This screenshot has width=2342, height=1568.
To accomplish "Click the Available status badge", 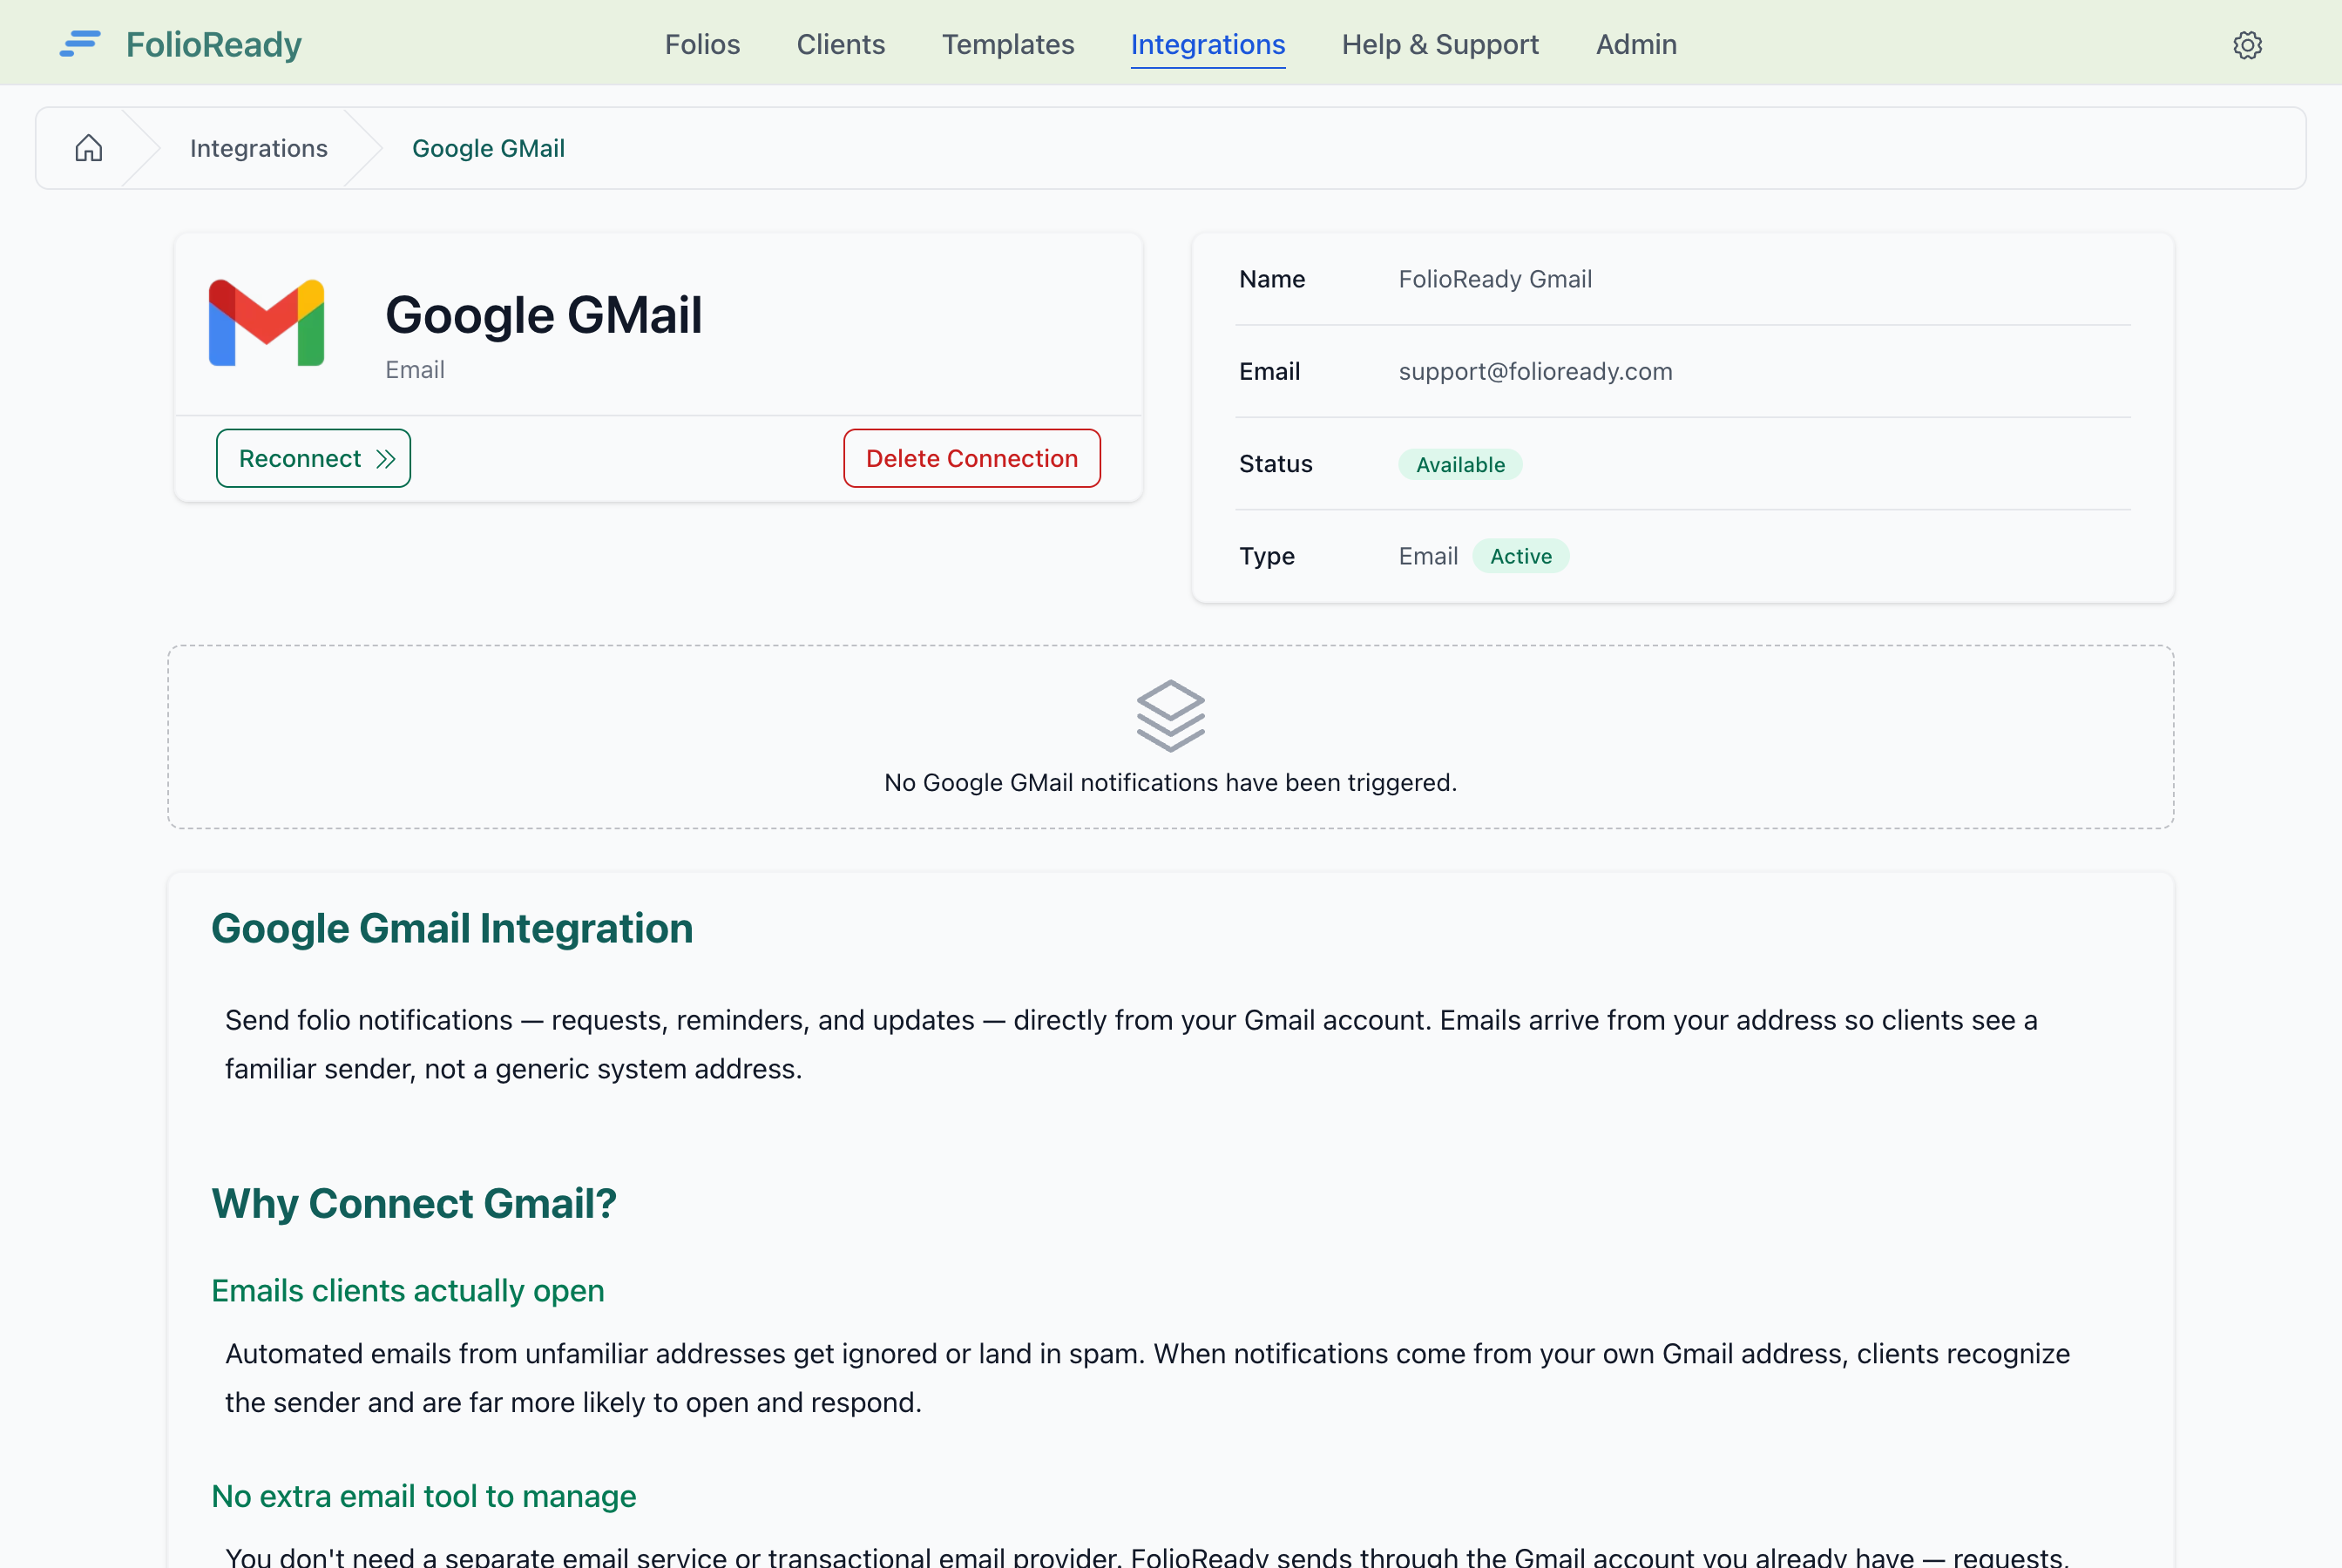I will 1460,464.
